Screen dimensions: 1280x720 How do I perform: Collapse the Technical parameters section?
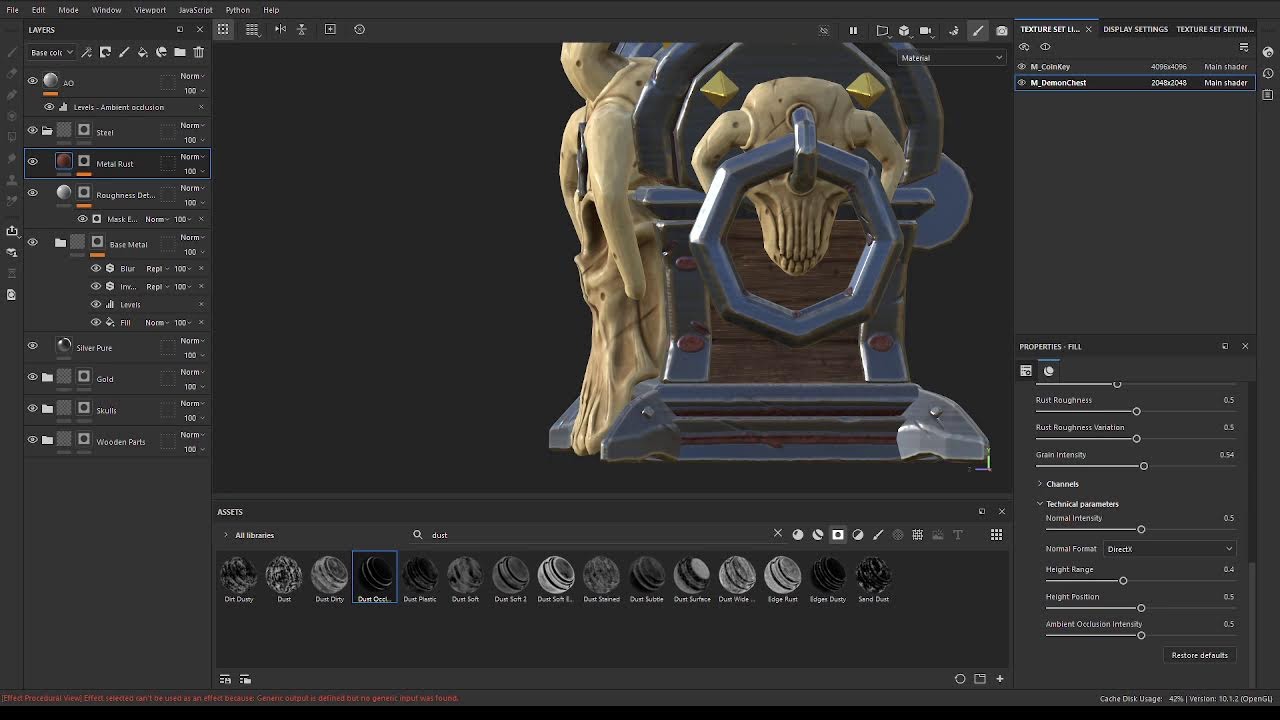[1040, 504]
